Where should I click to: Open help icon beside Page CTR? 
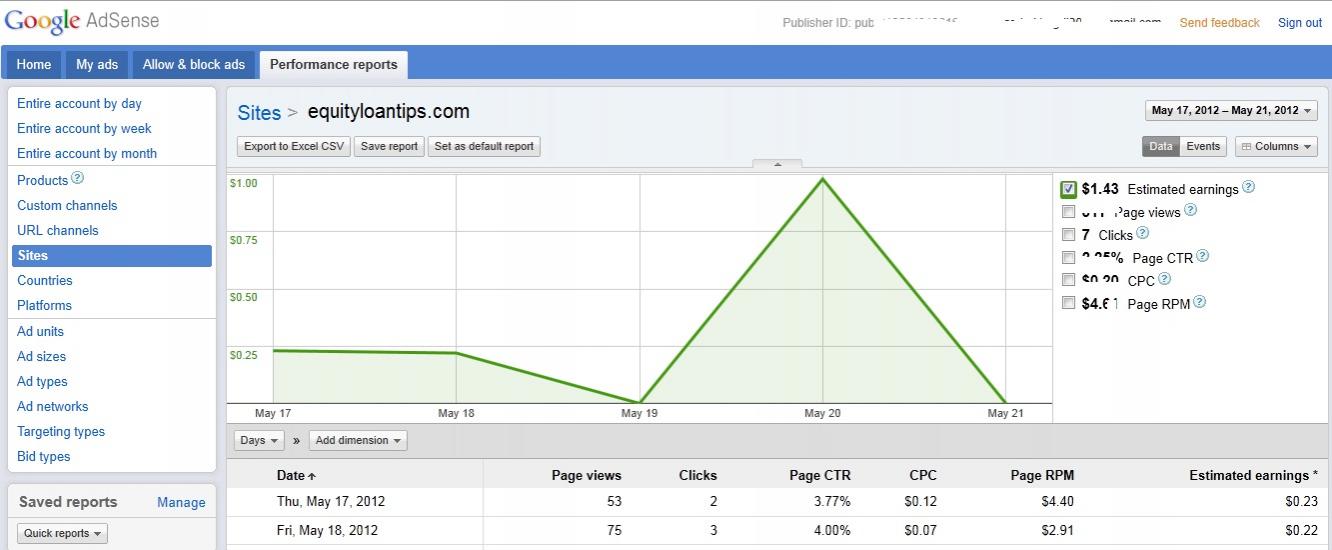click(1202, 256)
